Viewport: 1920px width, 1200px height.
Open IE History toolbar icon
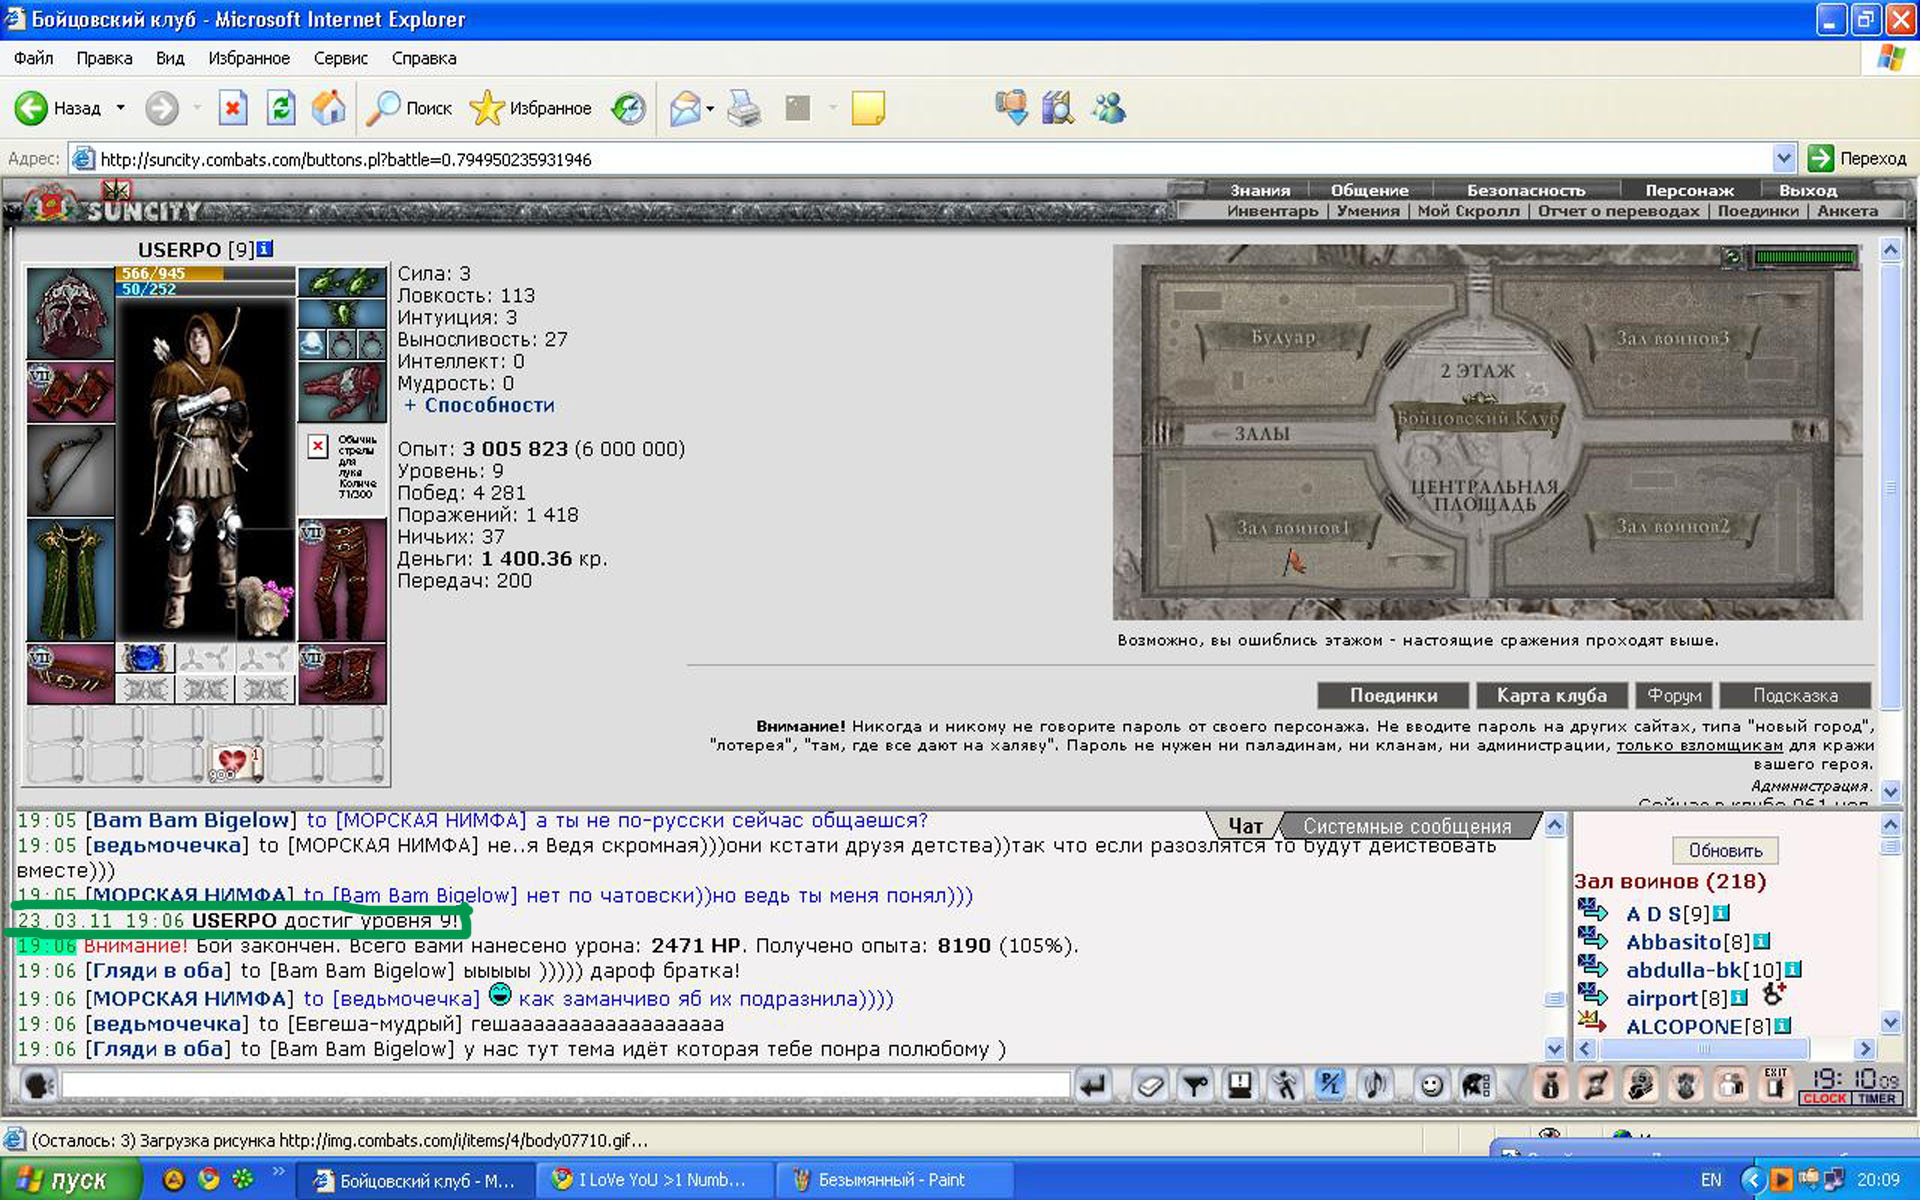(629, 108)
